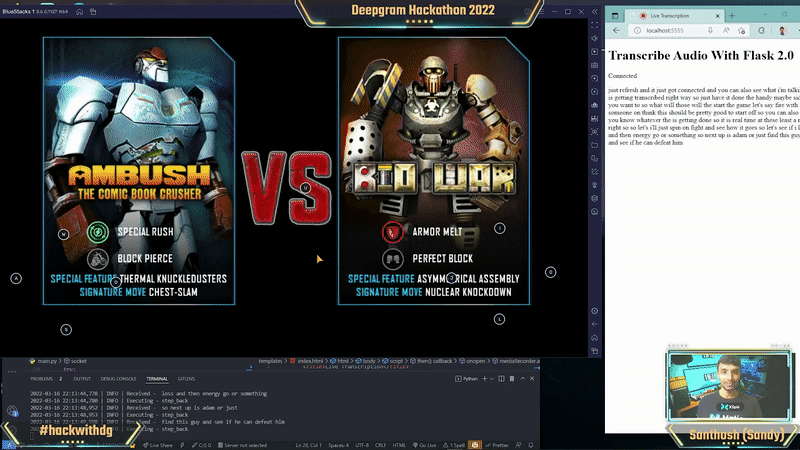The height and width of the screenshot is (450, 800).
Task: Click the read aloud icon in Edge
Action: (726, 31)
